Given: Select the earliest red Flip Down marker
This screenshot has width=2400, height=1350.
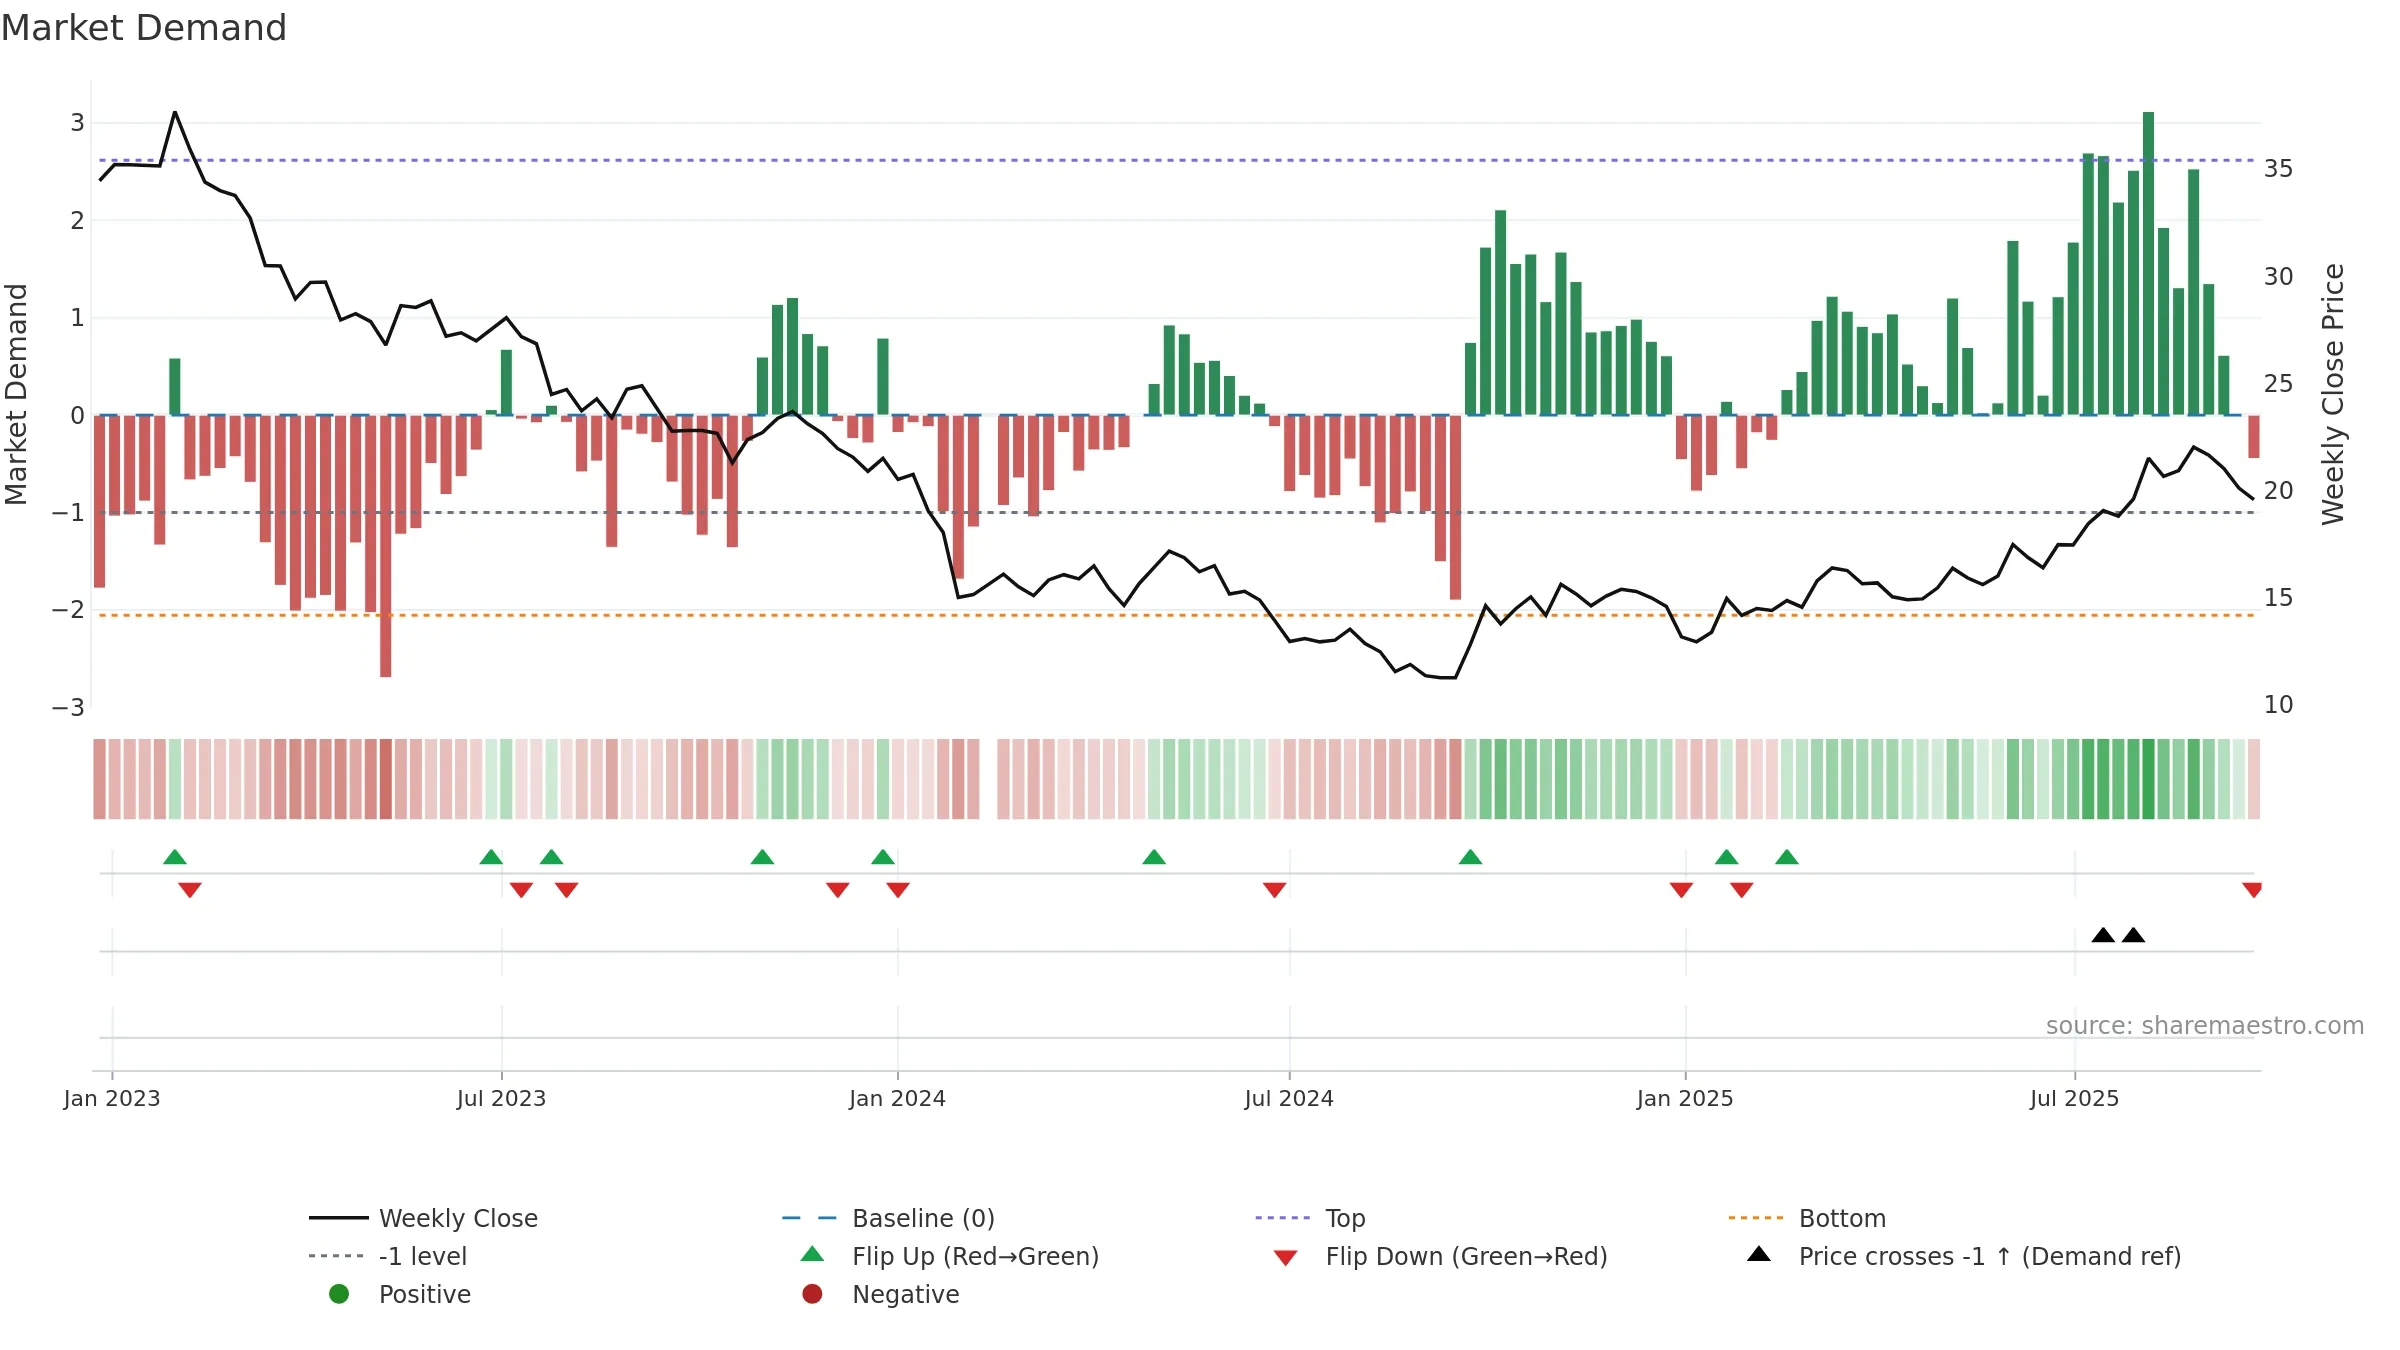Looking at the screenshot, I should 190,890.
